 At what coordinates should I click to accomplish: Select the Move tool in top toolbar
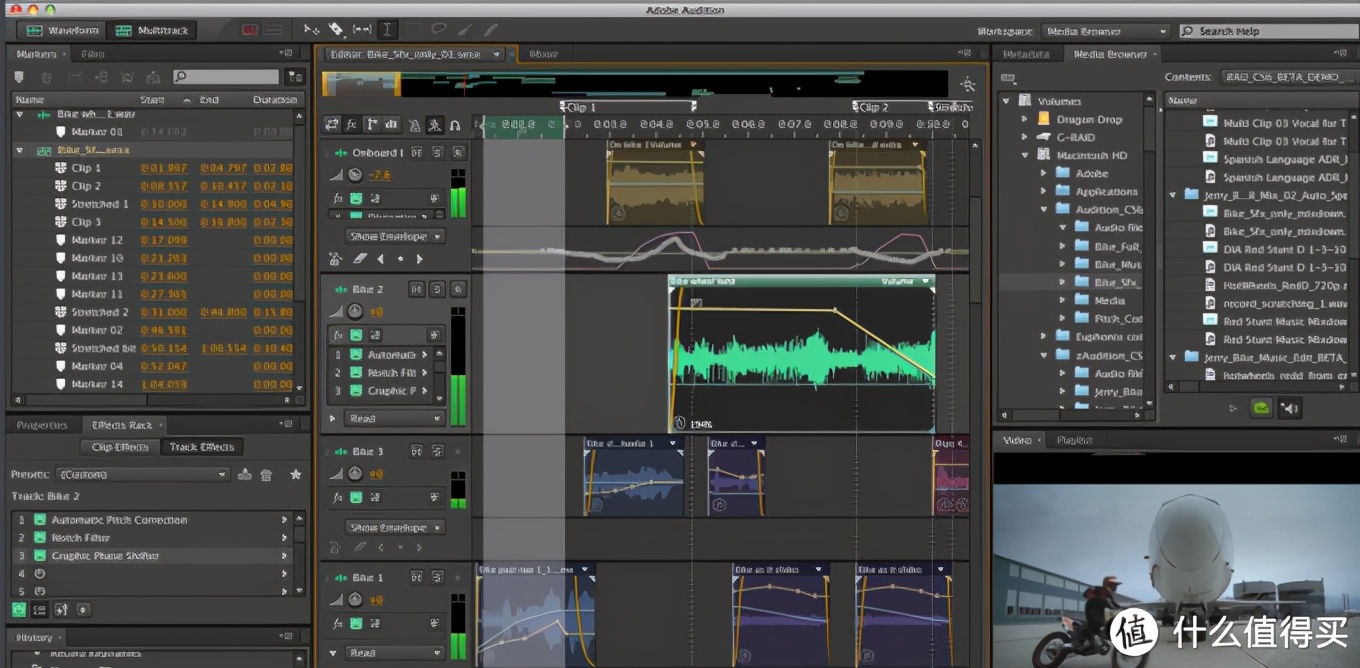(x=312, y=30)
